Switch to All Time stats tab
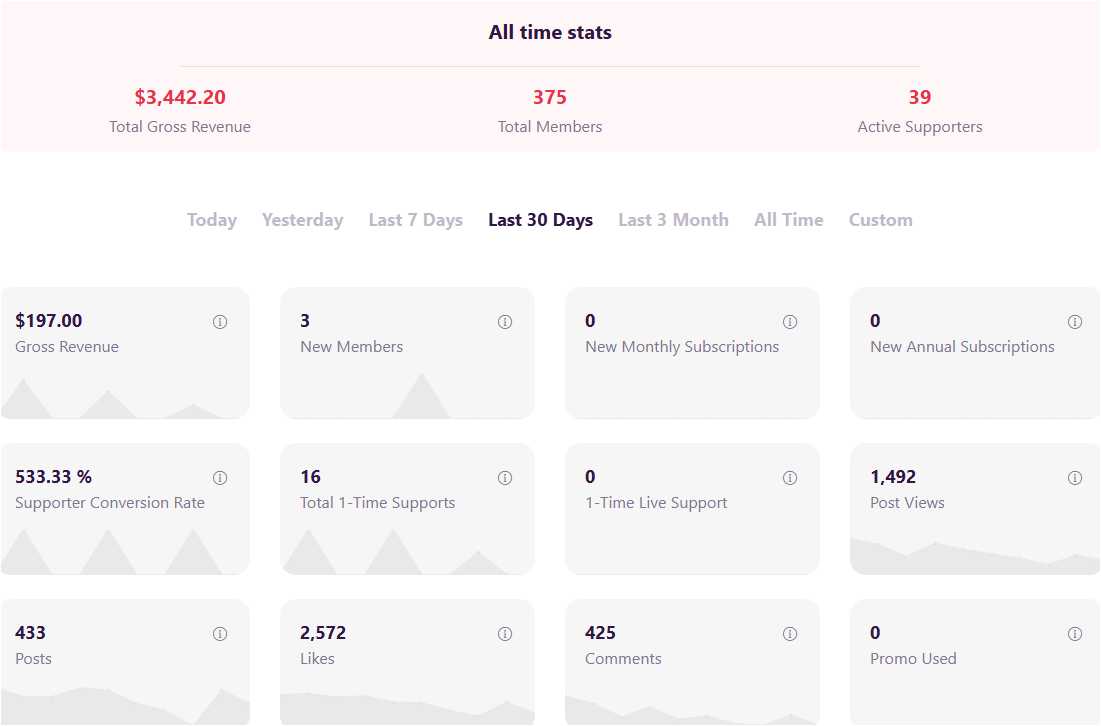 pyautogui.click(x=789, y=220)
